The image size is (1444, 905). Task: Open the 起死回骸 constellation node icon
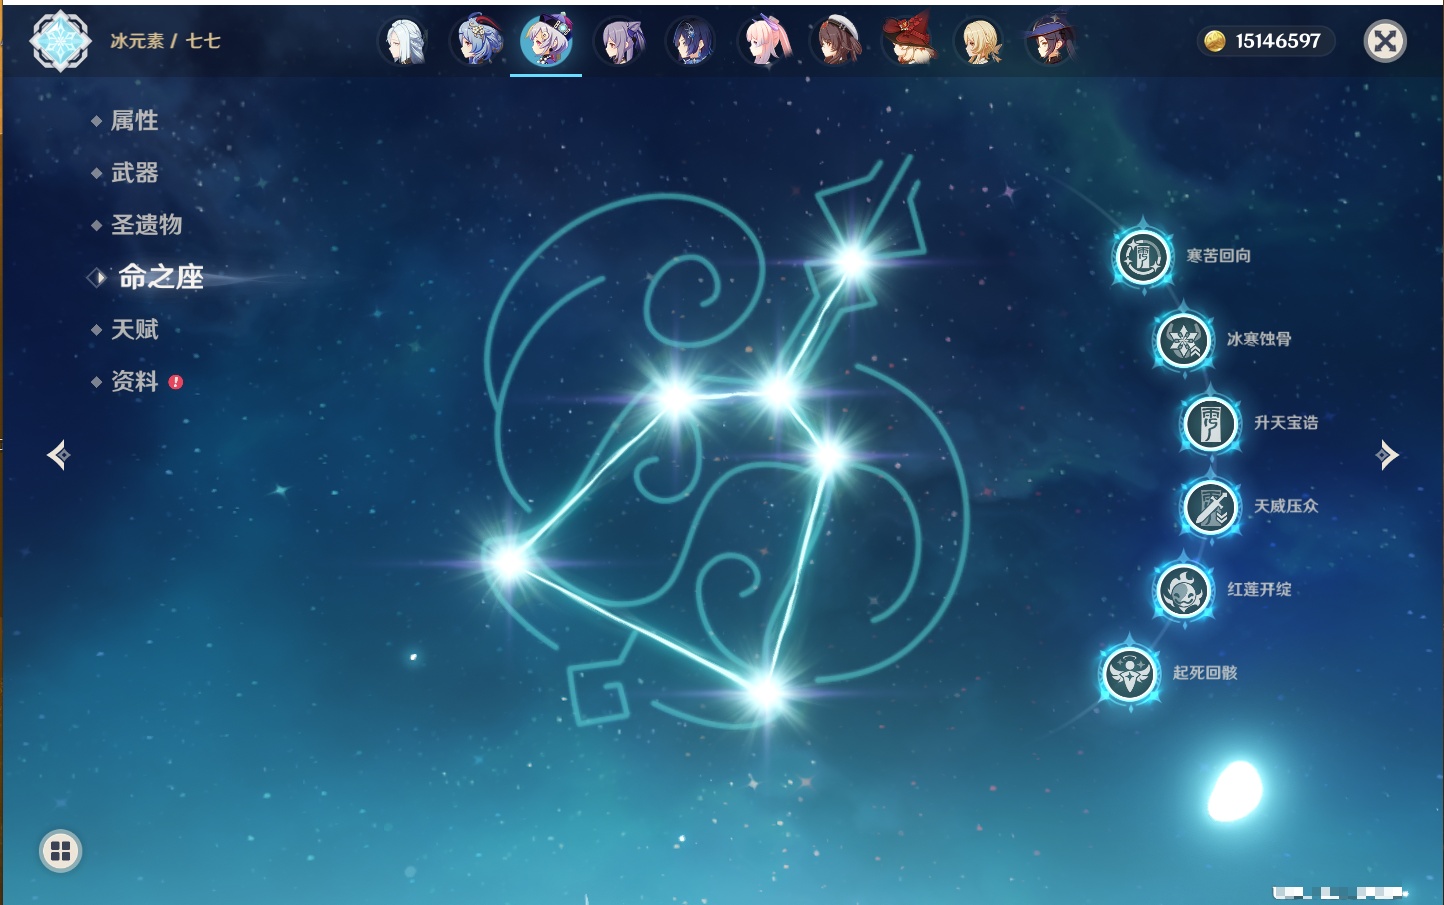pyautogui.click(x=1130, y=673)
